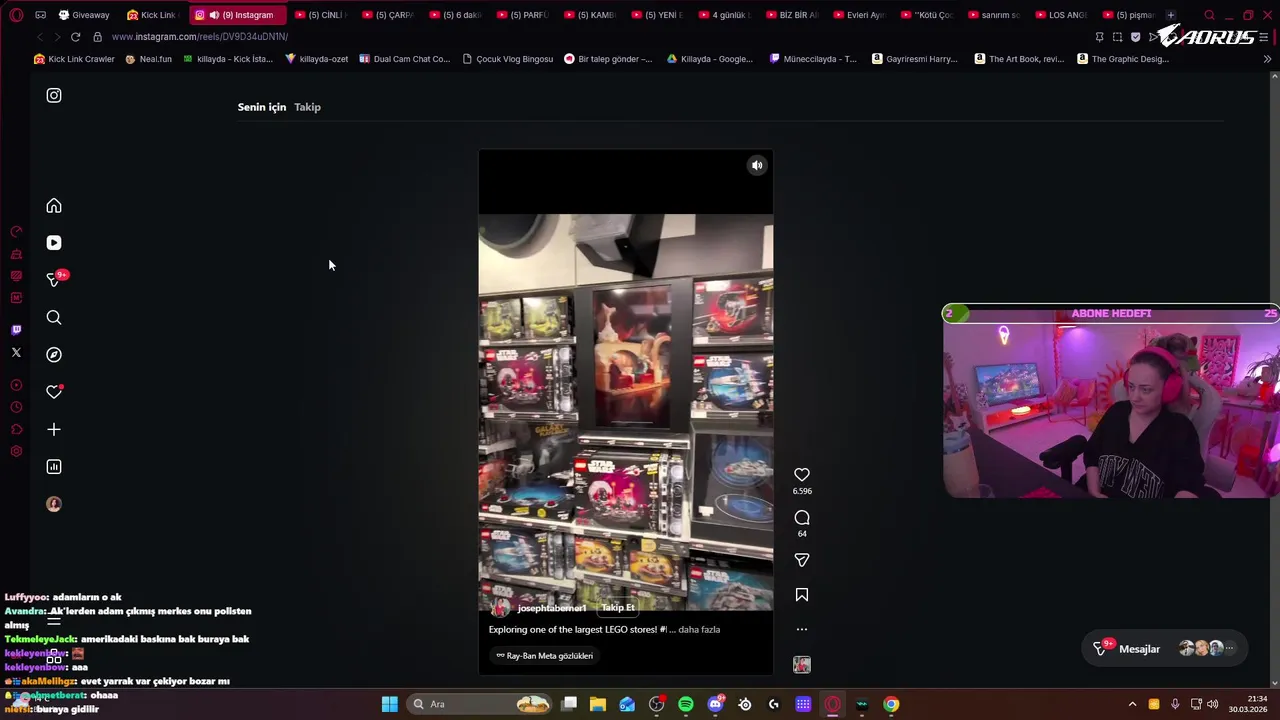Toggle reel sound with speaker icon
Viewport: 1280px width, 720px height.
(757, 166)
